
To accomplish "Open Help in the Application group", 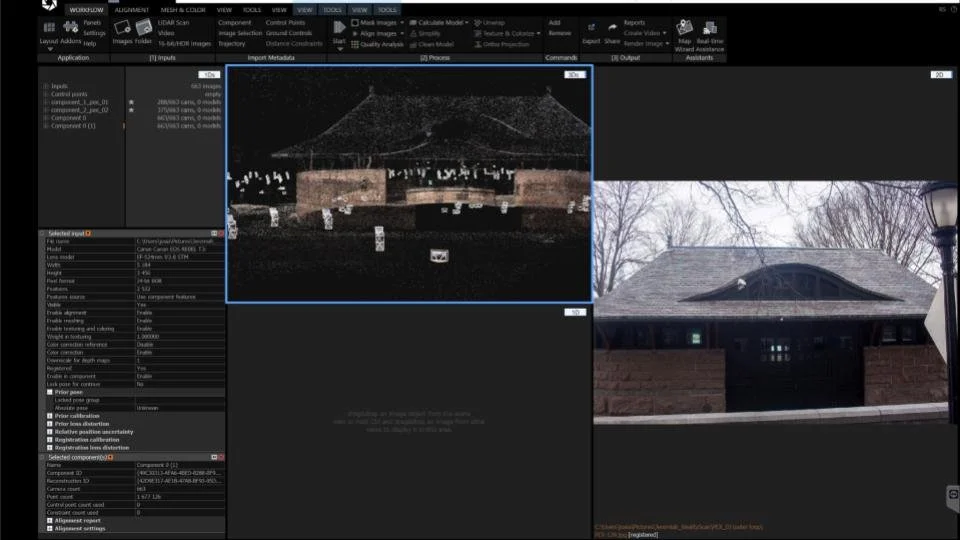I will tap(89, 43).
